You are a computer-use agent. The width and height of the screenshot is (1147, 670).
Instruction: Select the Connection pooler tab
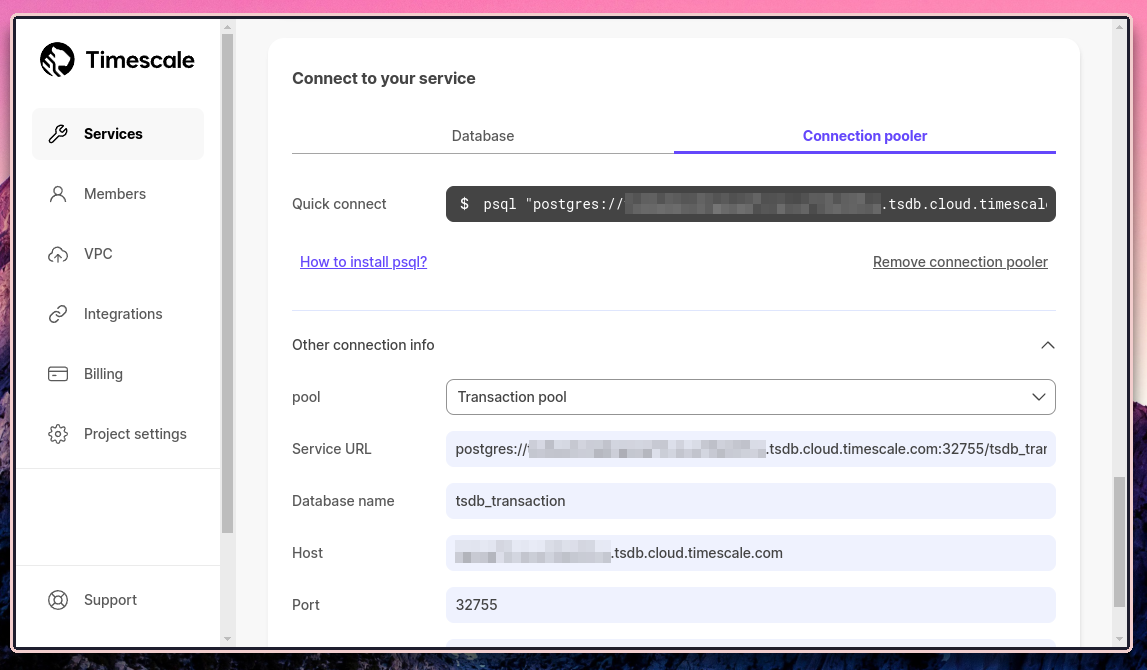coord(865,136)
